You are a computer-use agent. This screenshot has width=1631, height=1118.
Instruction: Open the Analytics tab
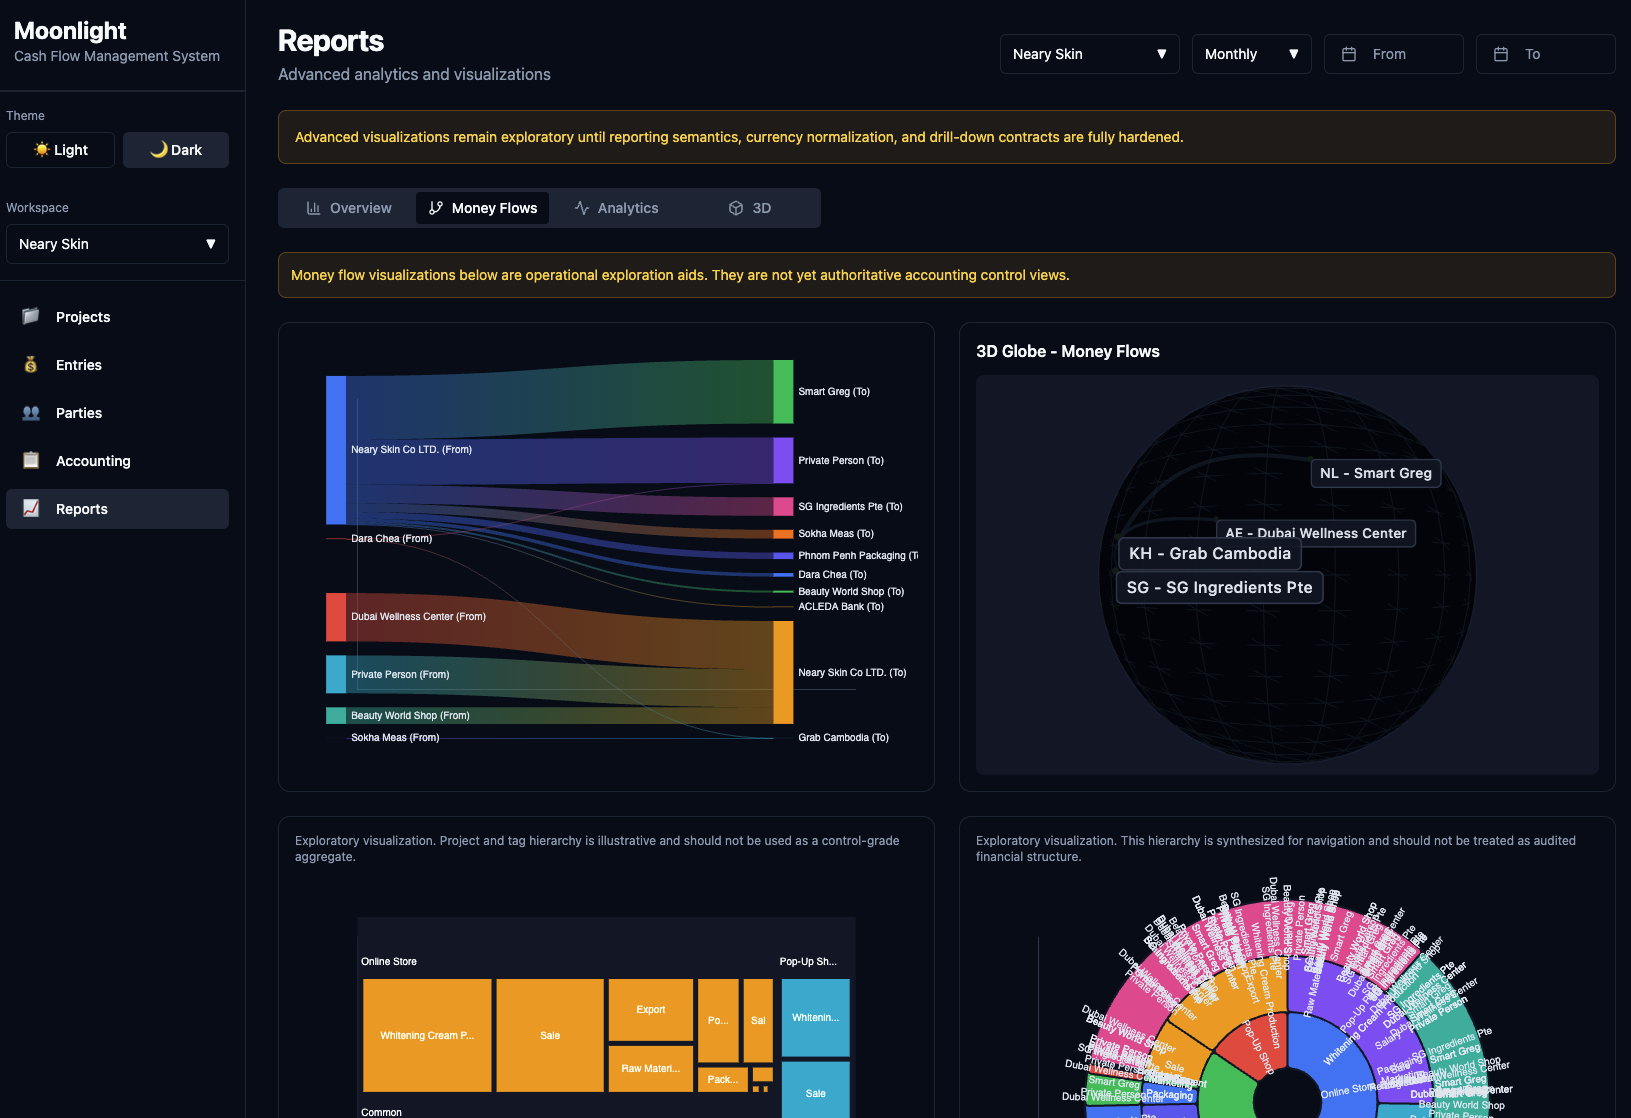[x=616, y=208]
